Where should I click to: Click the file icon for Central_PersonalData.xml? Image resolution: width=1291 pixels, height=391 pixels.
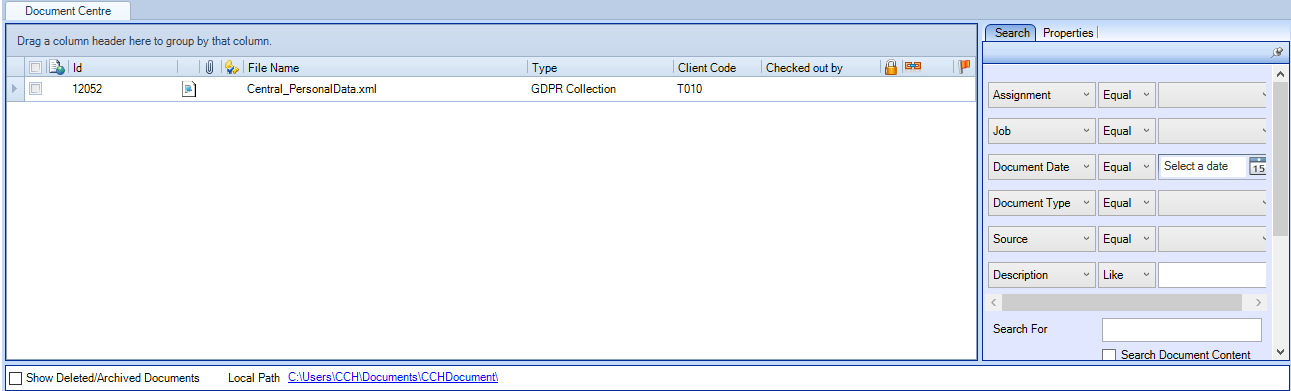coord(188,89)
